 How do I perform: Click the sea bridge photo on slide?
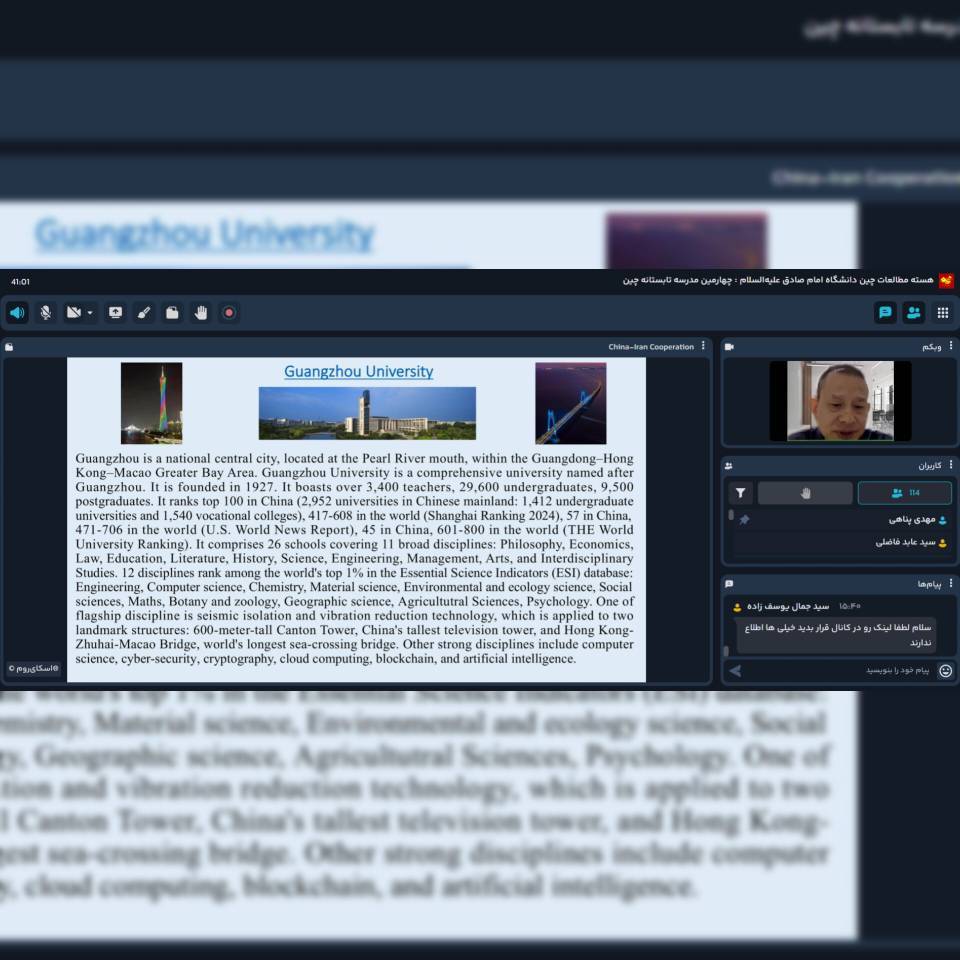tap(571, 403)
